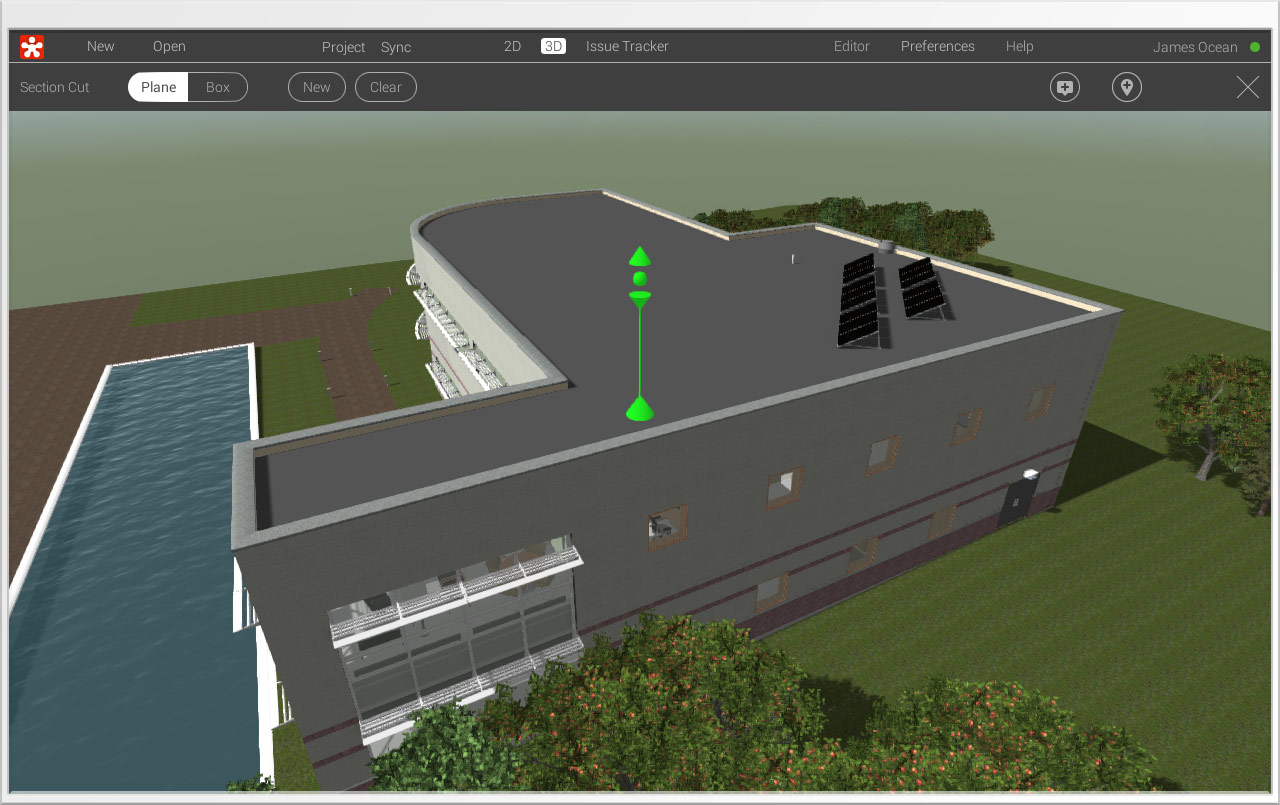
Task: Close the Section Cut toolbar
Action: 1247,87
